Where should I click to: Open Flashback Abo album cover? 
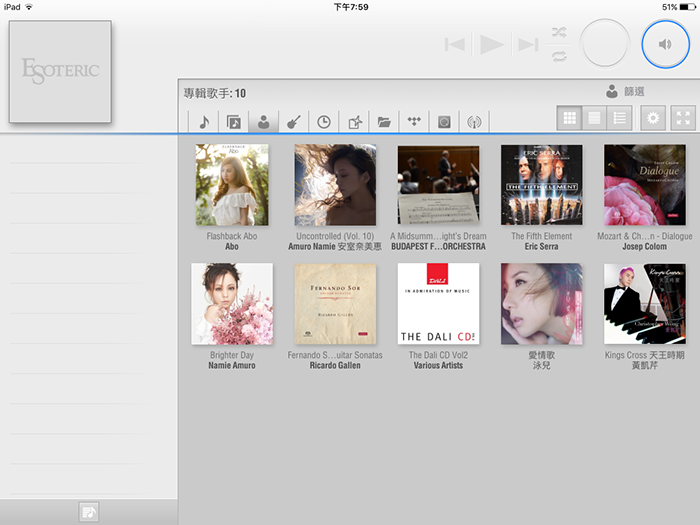pyautogui.click(x=232, y=184)
